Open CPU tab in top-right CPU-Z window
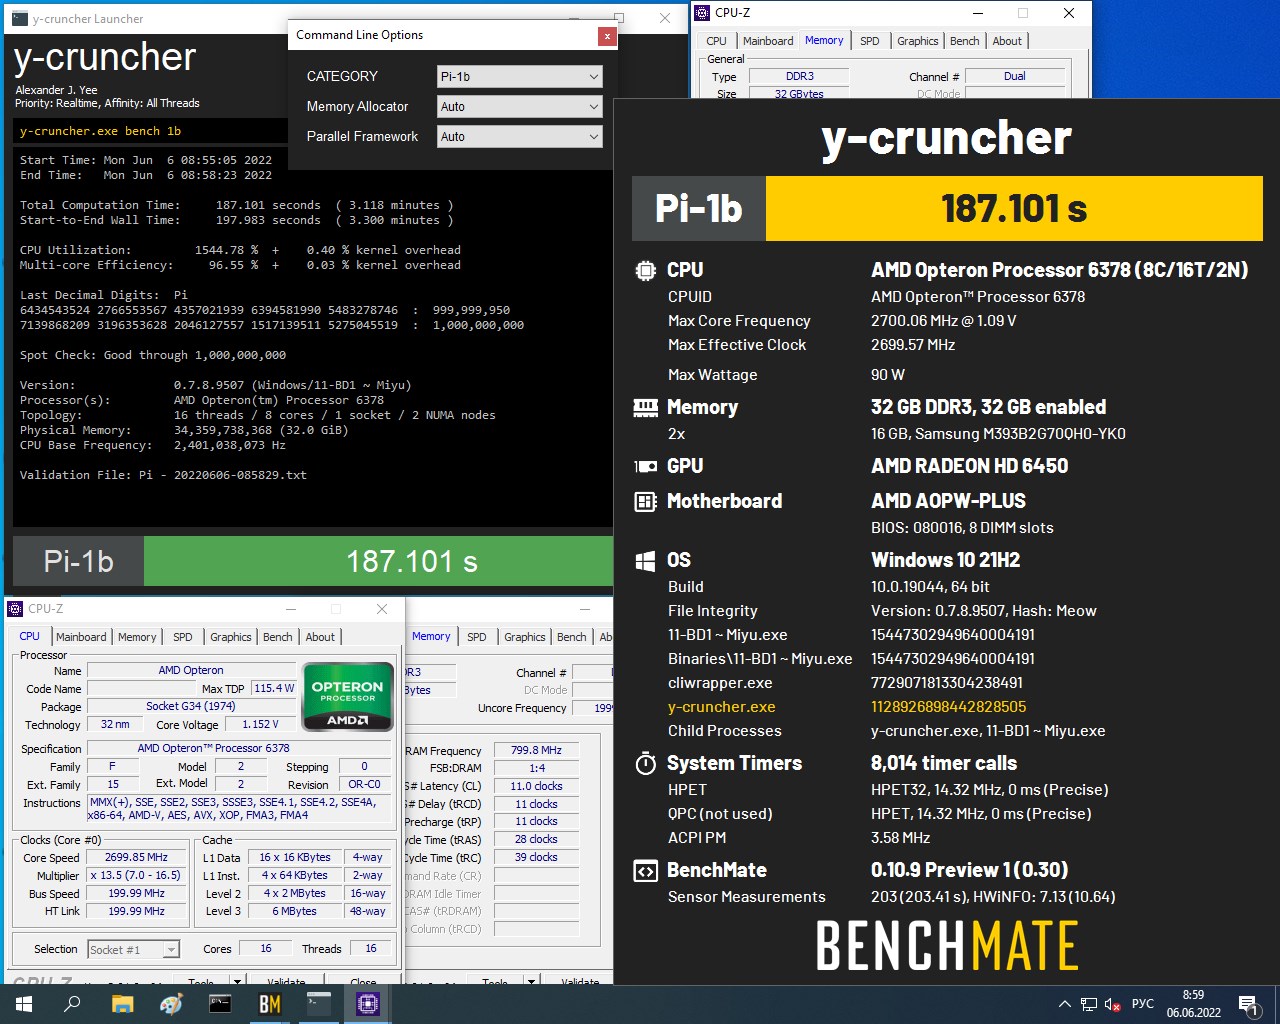 (x=716, y=41)
